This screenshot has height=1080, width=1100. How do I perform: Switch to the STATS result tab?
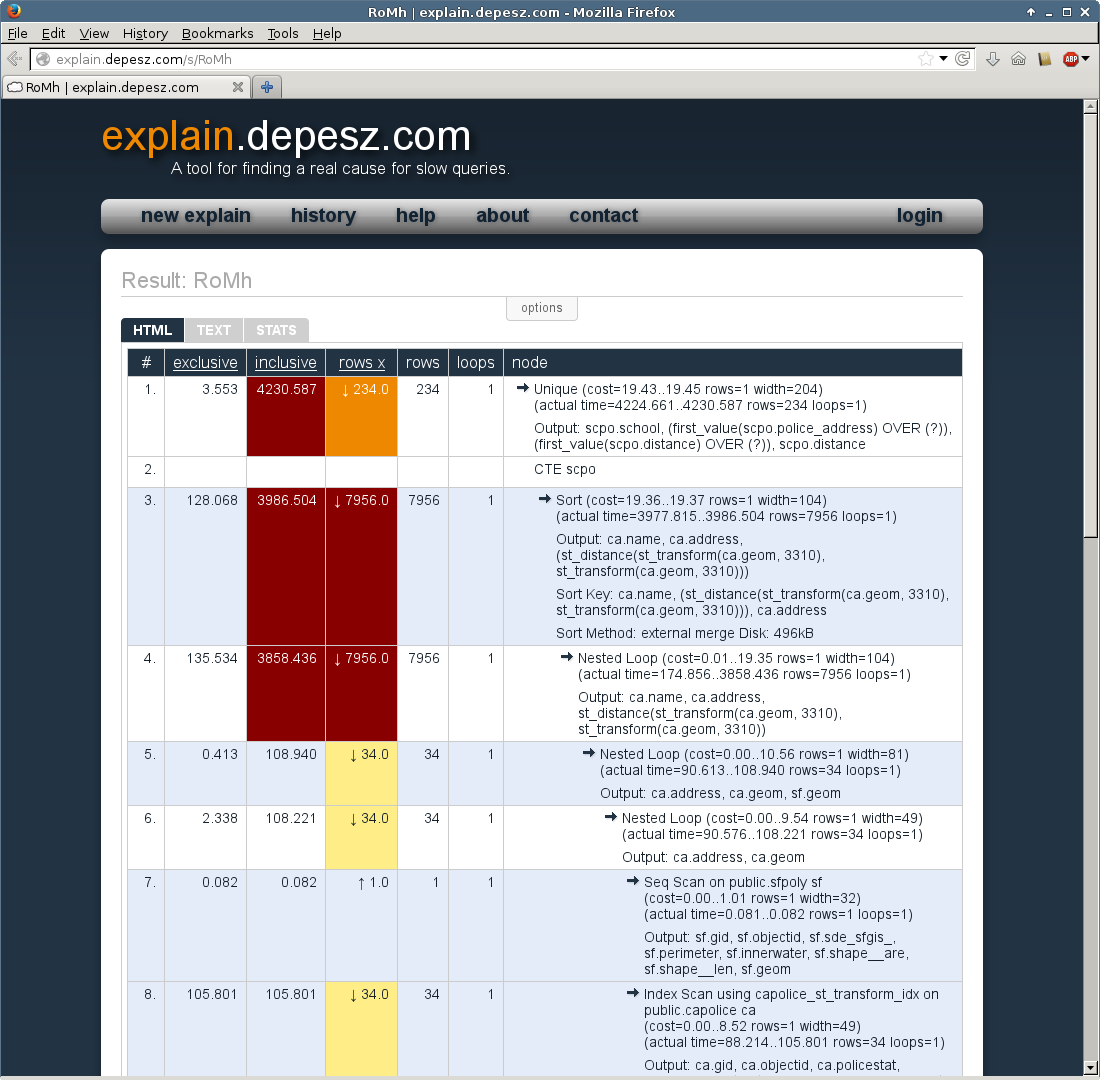pos(276,330)
